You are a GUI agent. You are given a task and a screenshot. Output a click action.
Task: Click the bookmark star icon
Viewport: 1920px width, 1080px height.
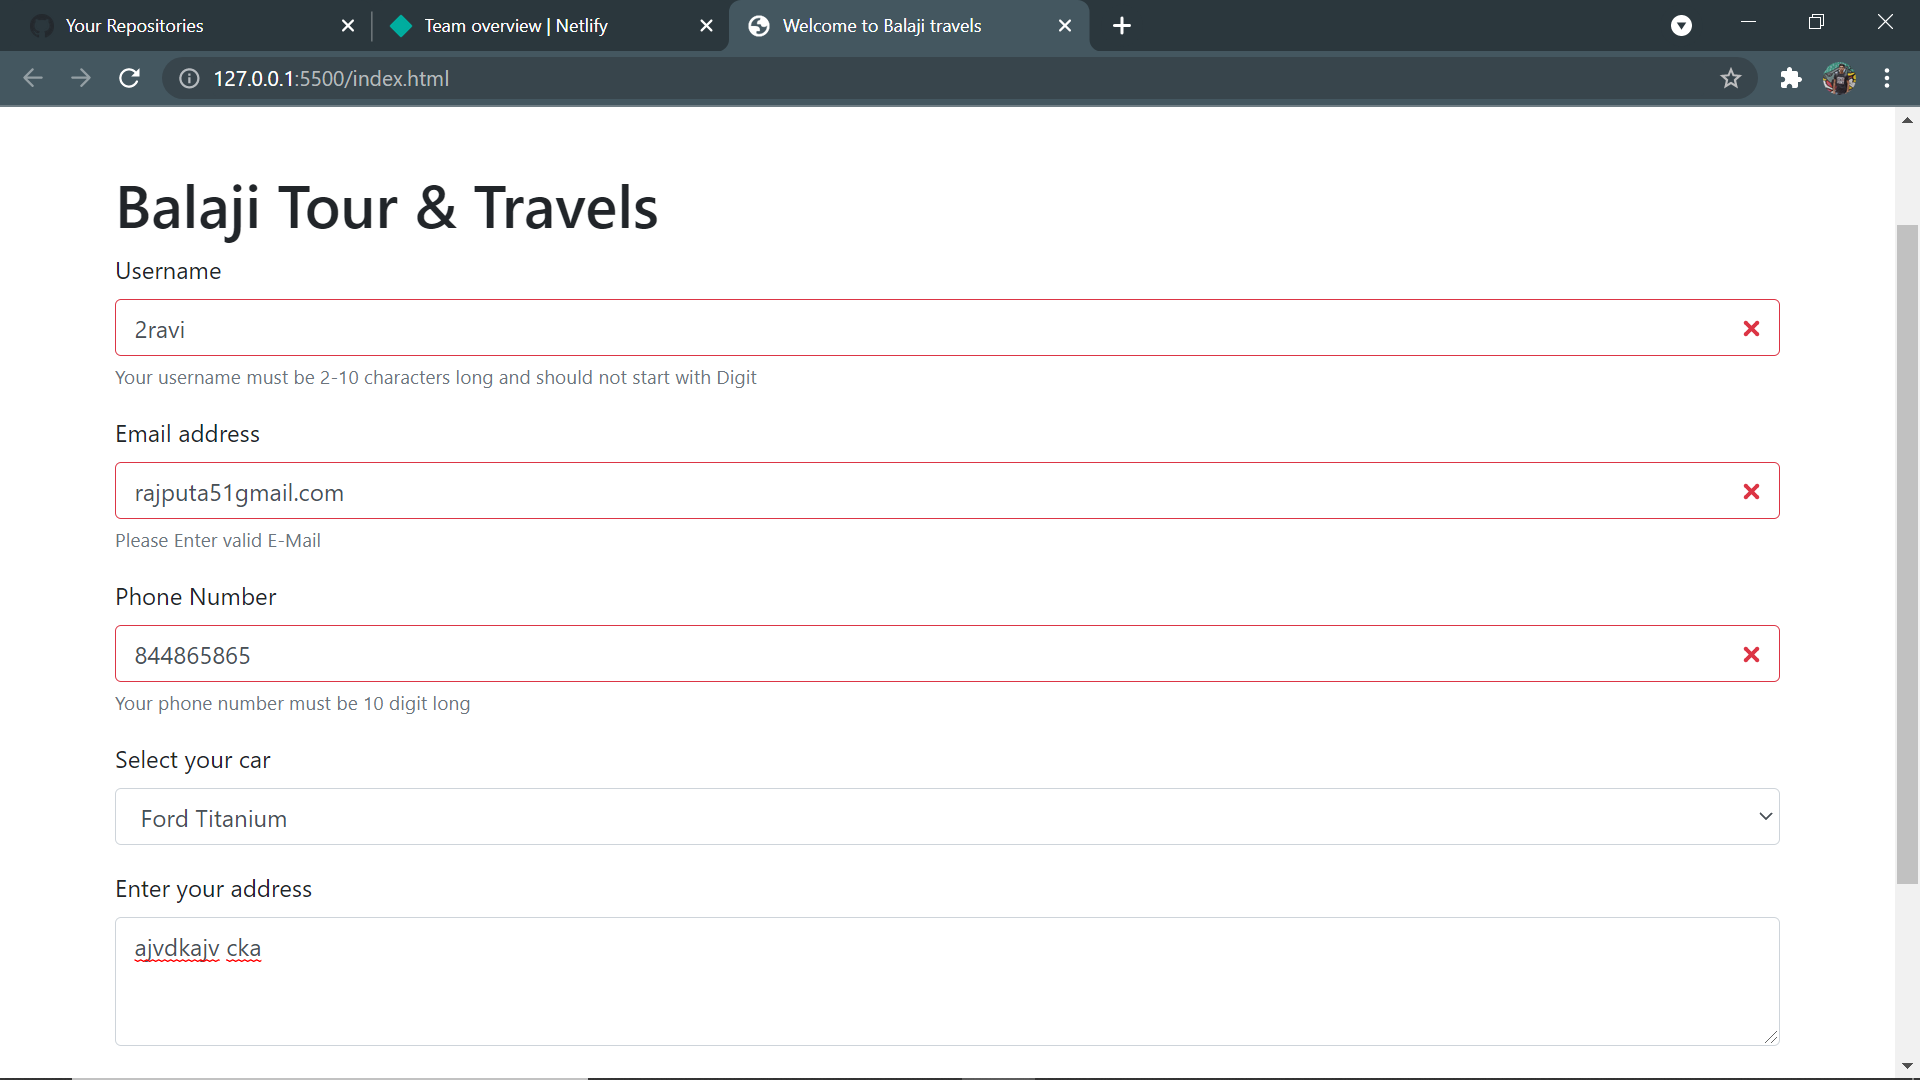(1731, 78)
